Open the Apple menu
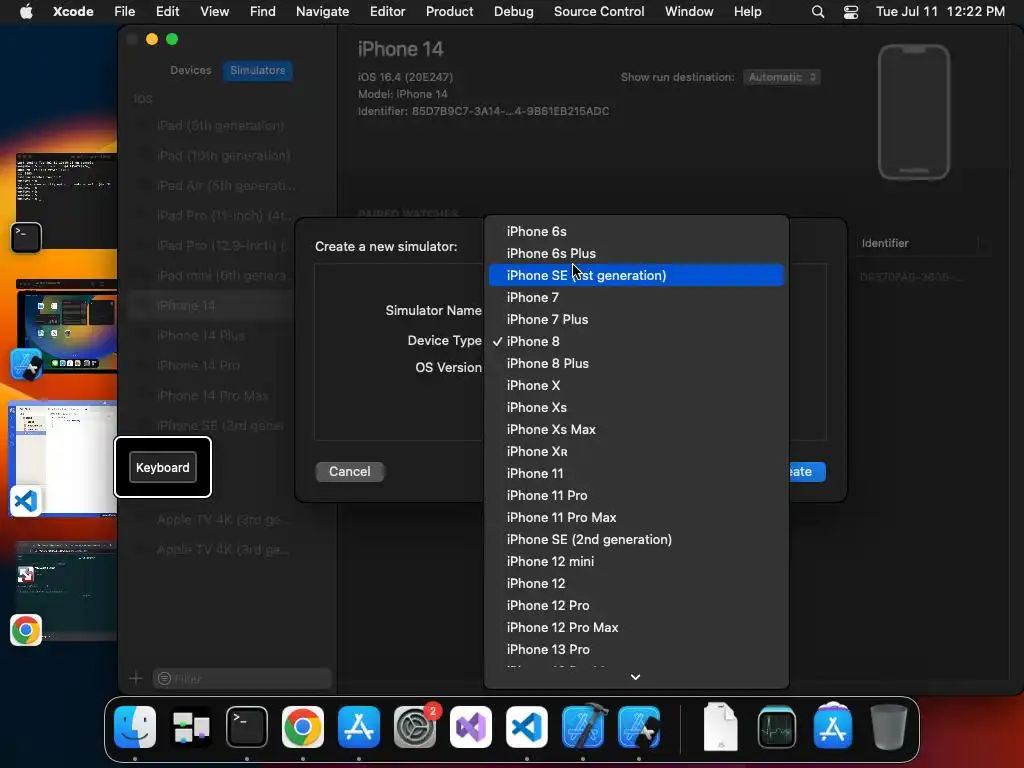1024x768 pixels. click(26, 12)
